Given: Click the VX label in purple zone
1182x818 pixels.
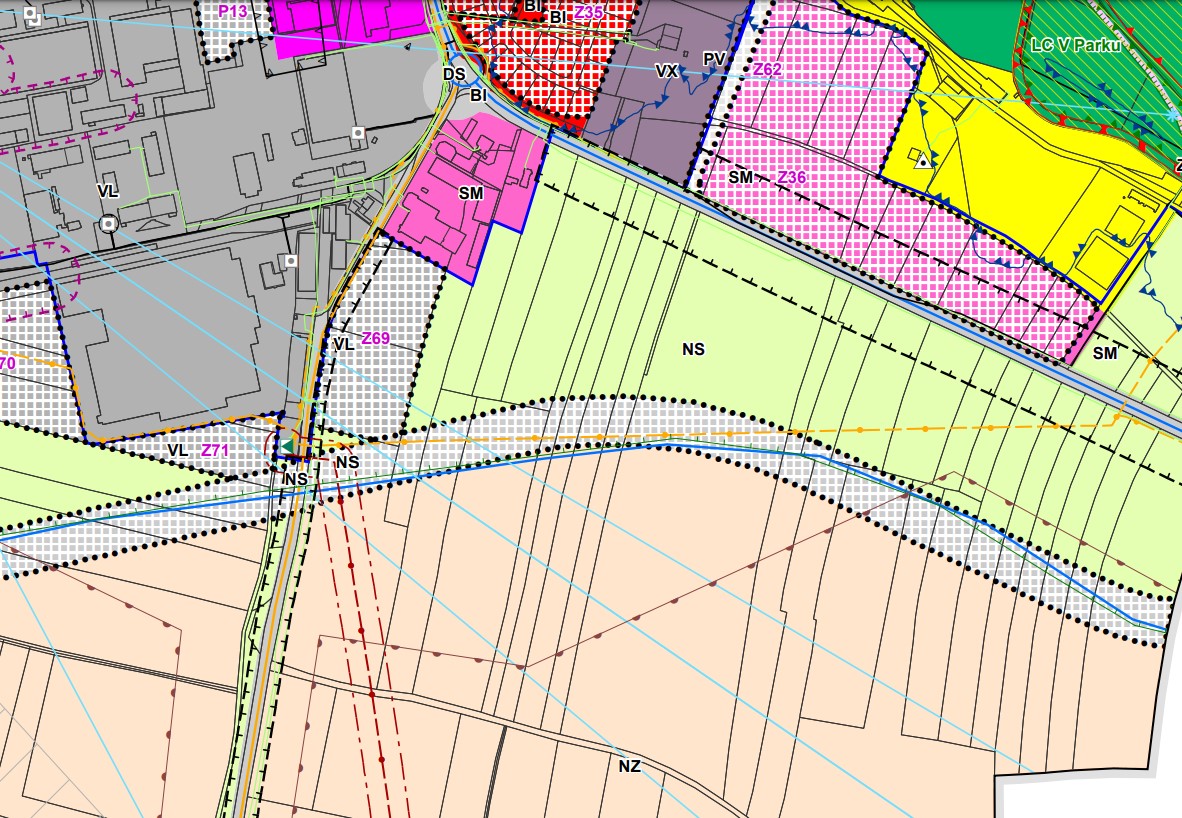Looking at the screenshot, I should (x=667, y=71).
